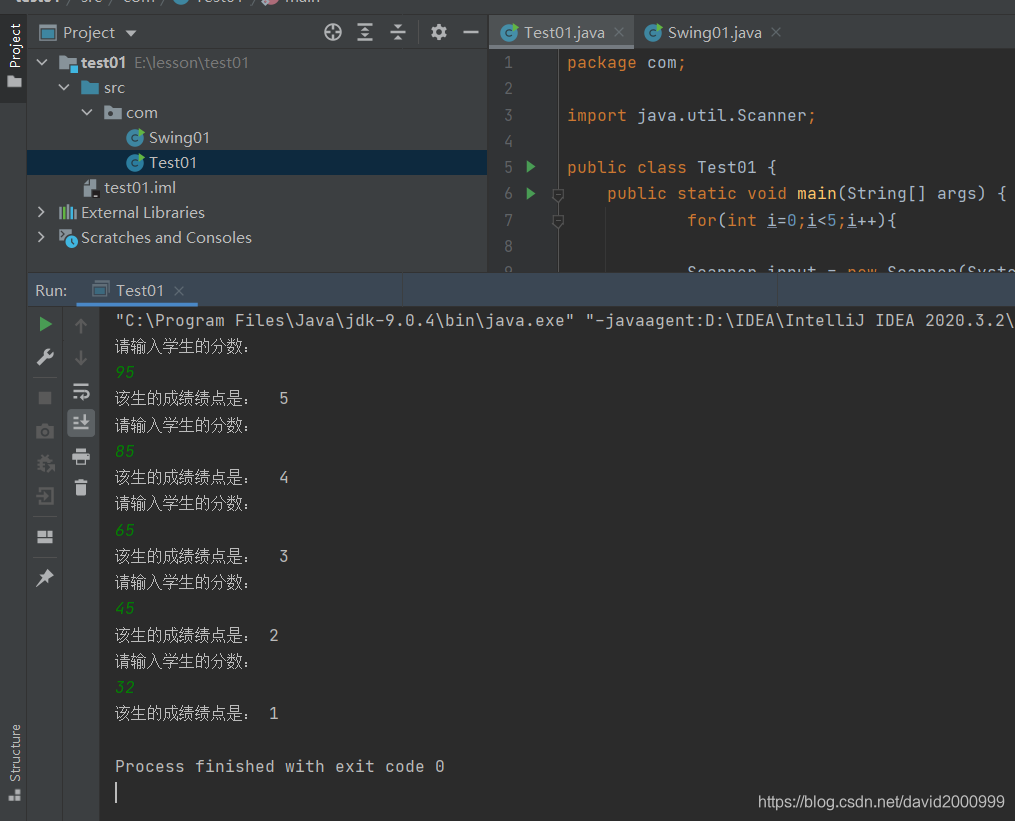1015x821 pixels.
Task: Click 'Process finished with exit code 0' text
Action: point(280,767)
